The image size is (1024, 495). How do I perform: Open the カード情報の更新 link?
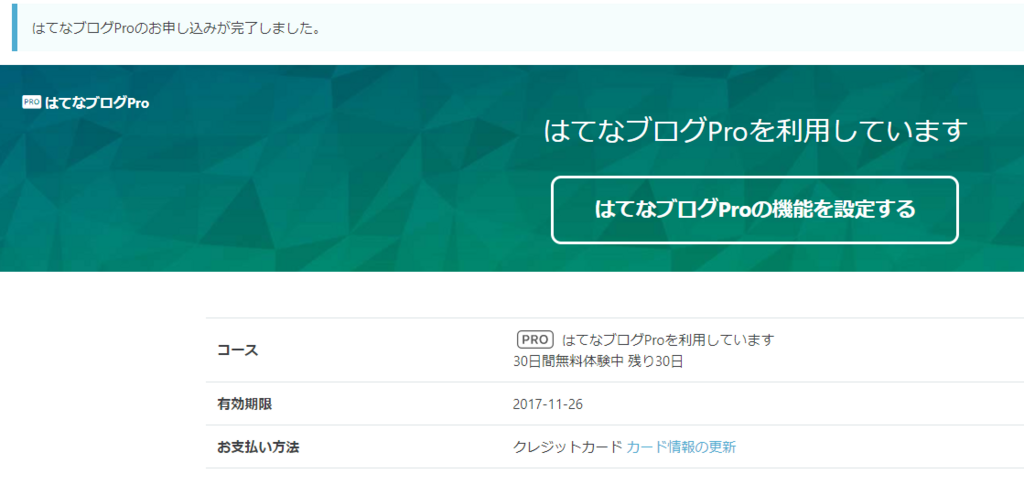coord(681,447)
